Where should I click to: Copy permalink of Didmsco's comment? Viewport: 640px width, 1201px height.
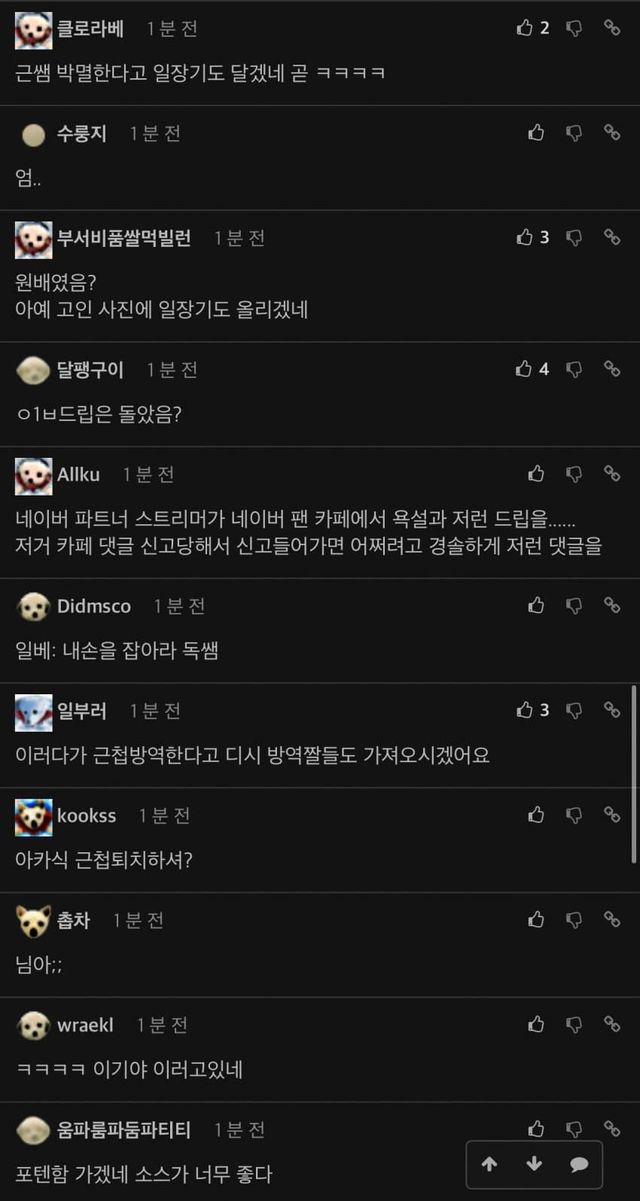pos(612,605)
